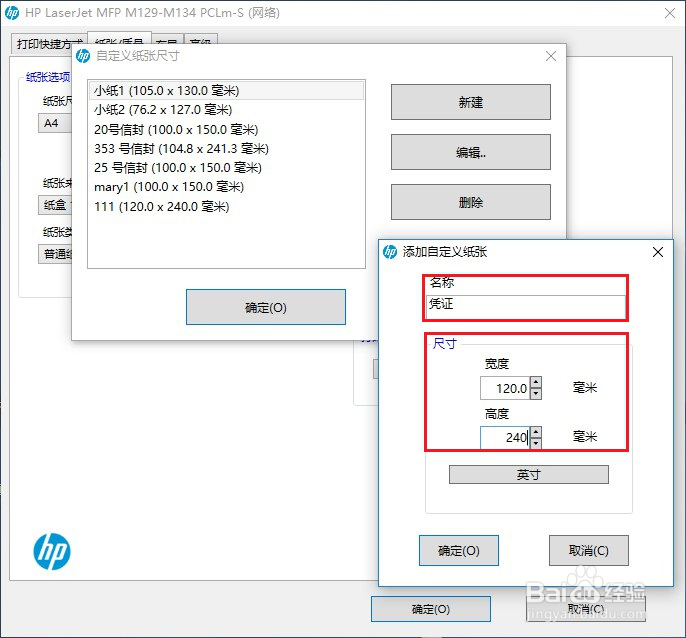Decrease 高度 with the down arrow
The height and width of the screenshot is (638, 686).
click(536, 443)
